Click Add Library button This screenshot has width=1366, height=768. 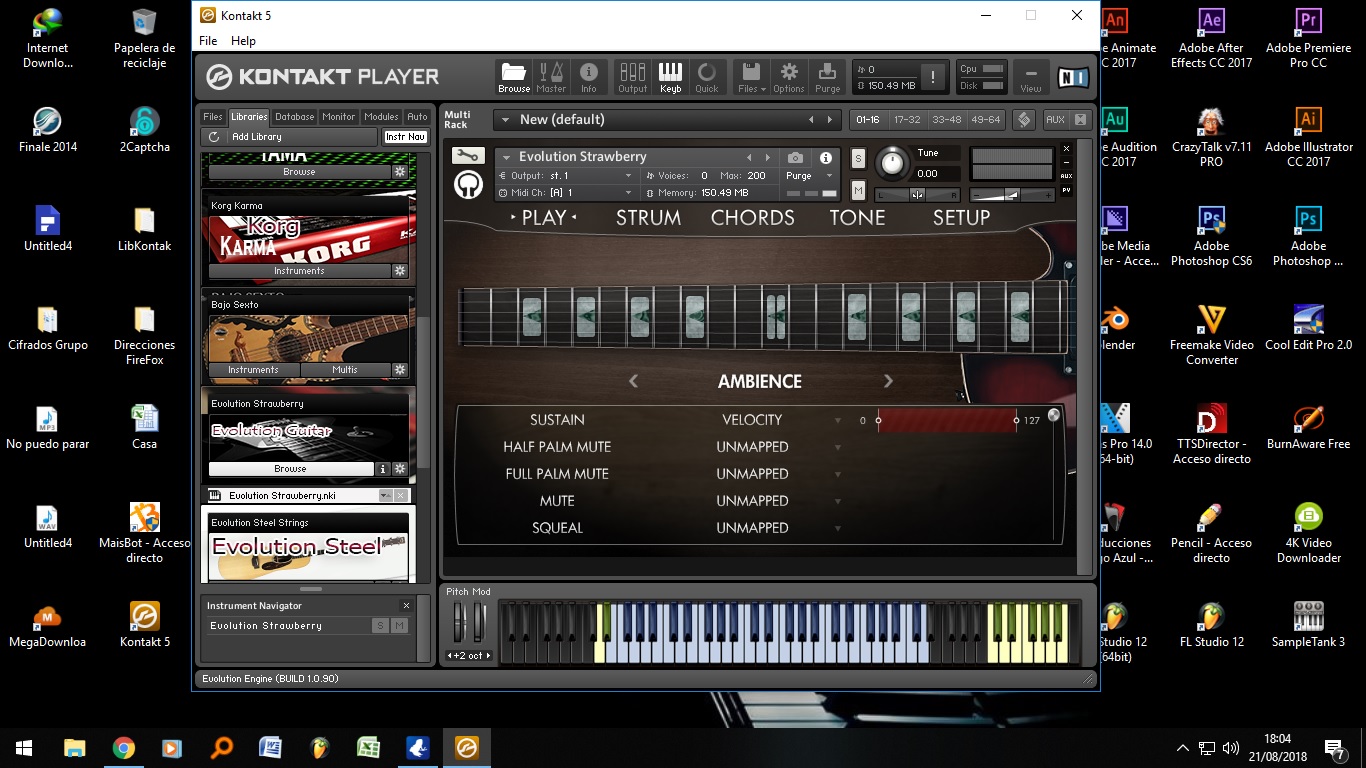[x=256, y=137]
